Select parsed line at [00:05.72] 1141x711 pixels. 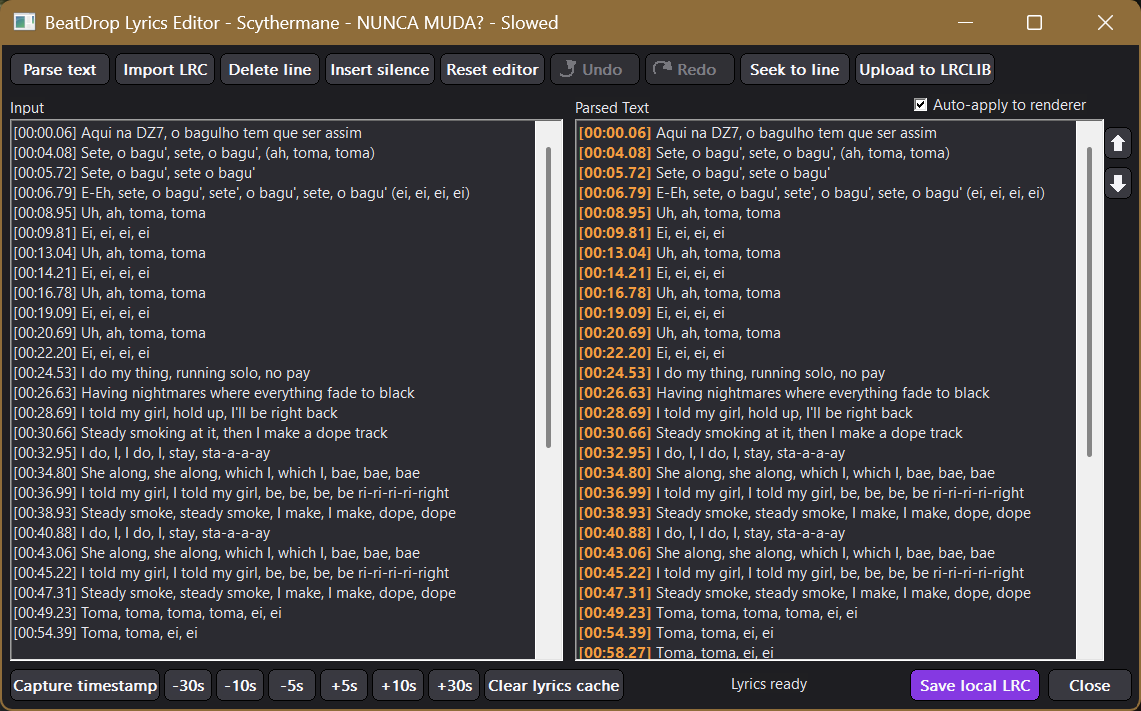click(704, 173)
